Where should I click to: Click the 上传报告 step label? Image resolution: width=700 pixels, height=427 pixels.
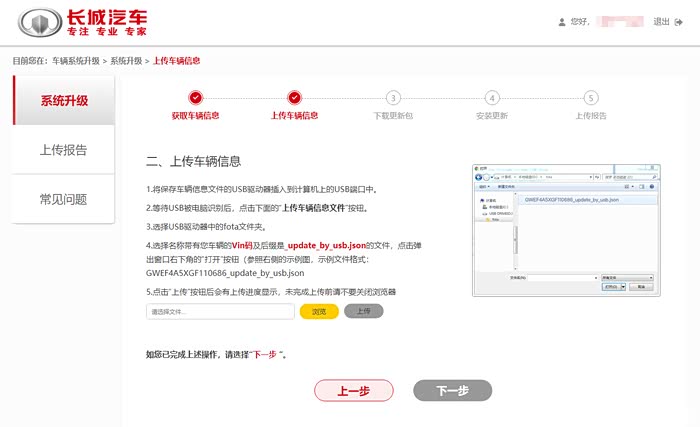tap(591, 116)
